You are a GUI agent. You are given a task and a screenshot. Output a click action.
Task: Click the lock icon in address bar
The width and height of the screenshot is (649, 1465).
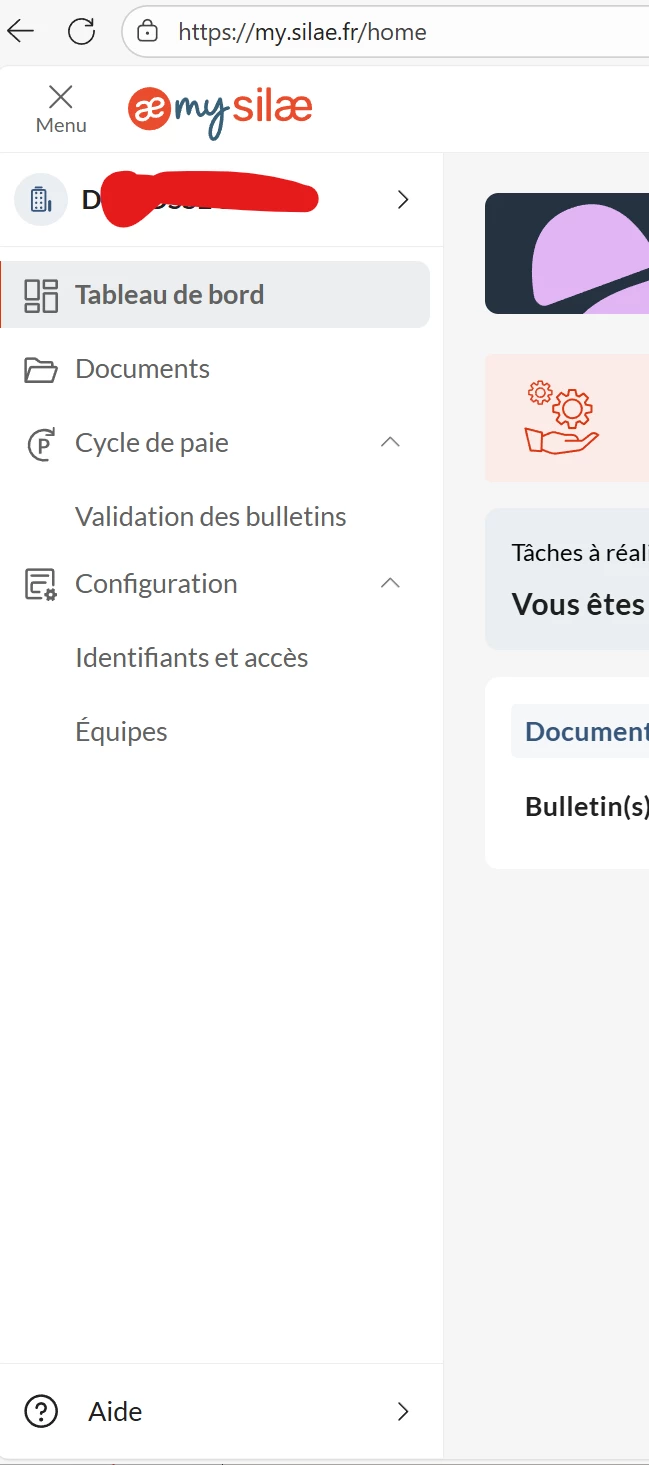point(147,31)
